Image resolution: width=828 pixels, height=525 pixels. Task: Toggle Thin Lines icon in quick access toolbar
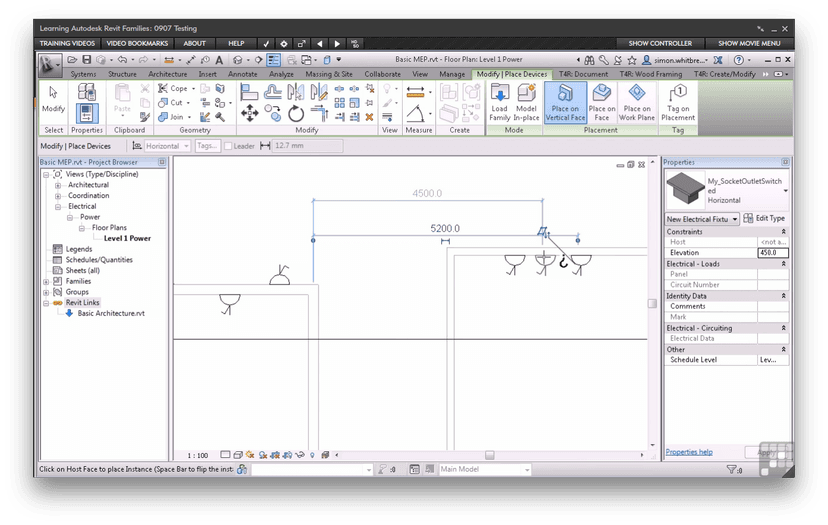tap(273, 60)
